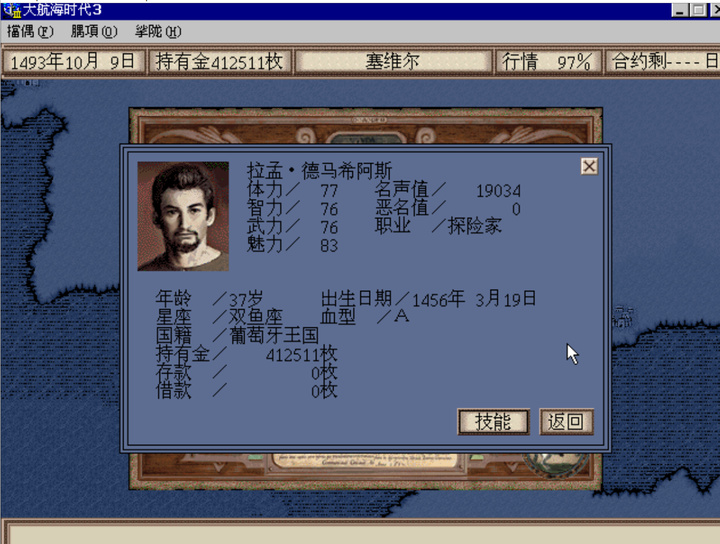Screen dimensions: 720x544
Task: Click the occupation 探险家 text
Action: [x=475, y=226]
